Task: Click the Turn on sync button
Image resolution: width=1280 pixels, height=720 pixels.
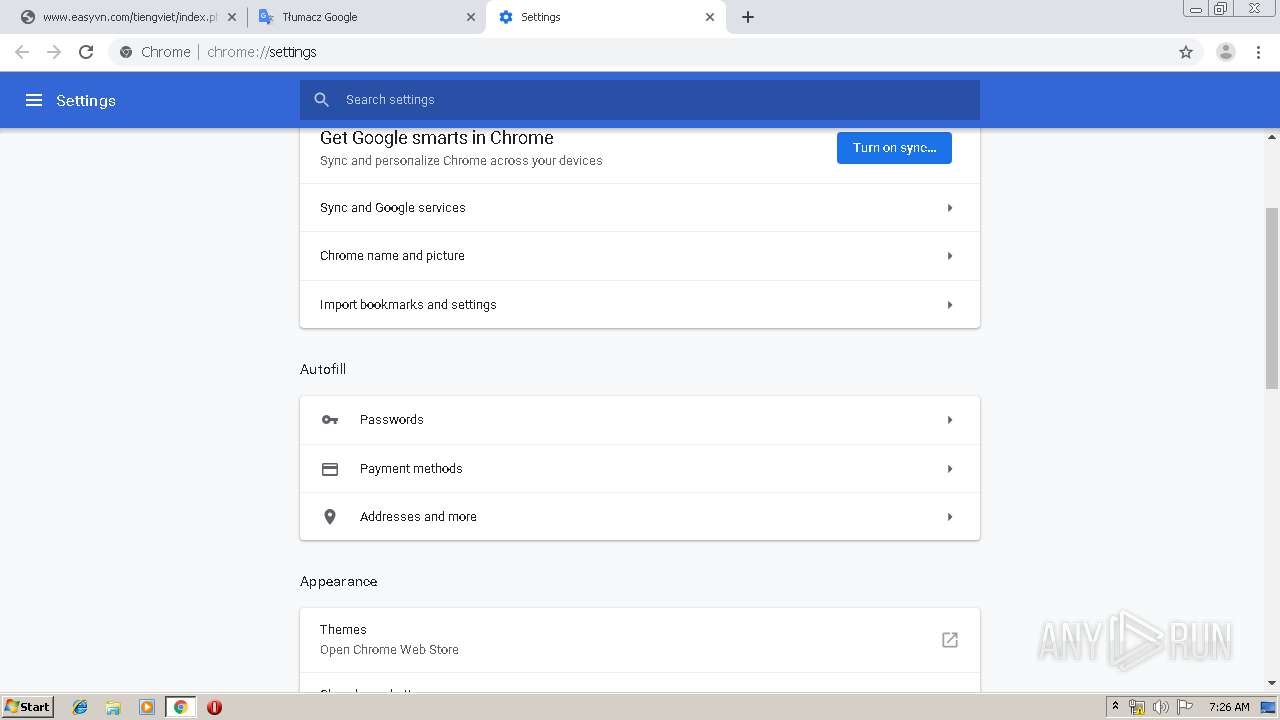Action: (x=894, y=148)
